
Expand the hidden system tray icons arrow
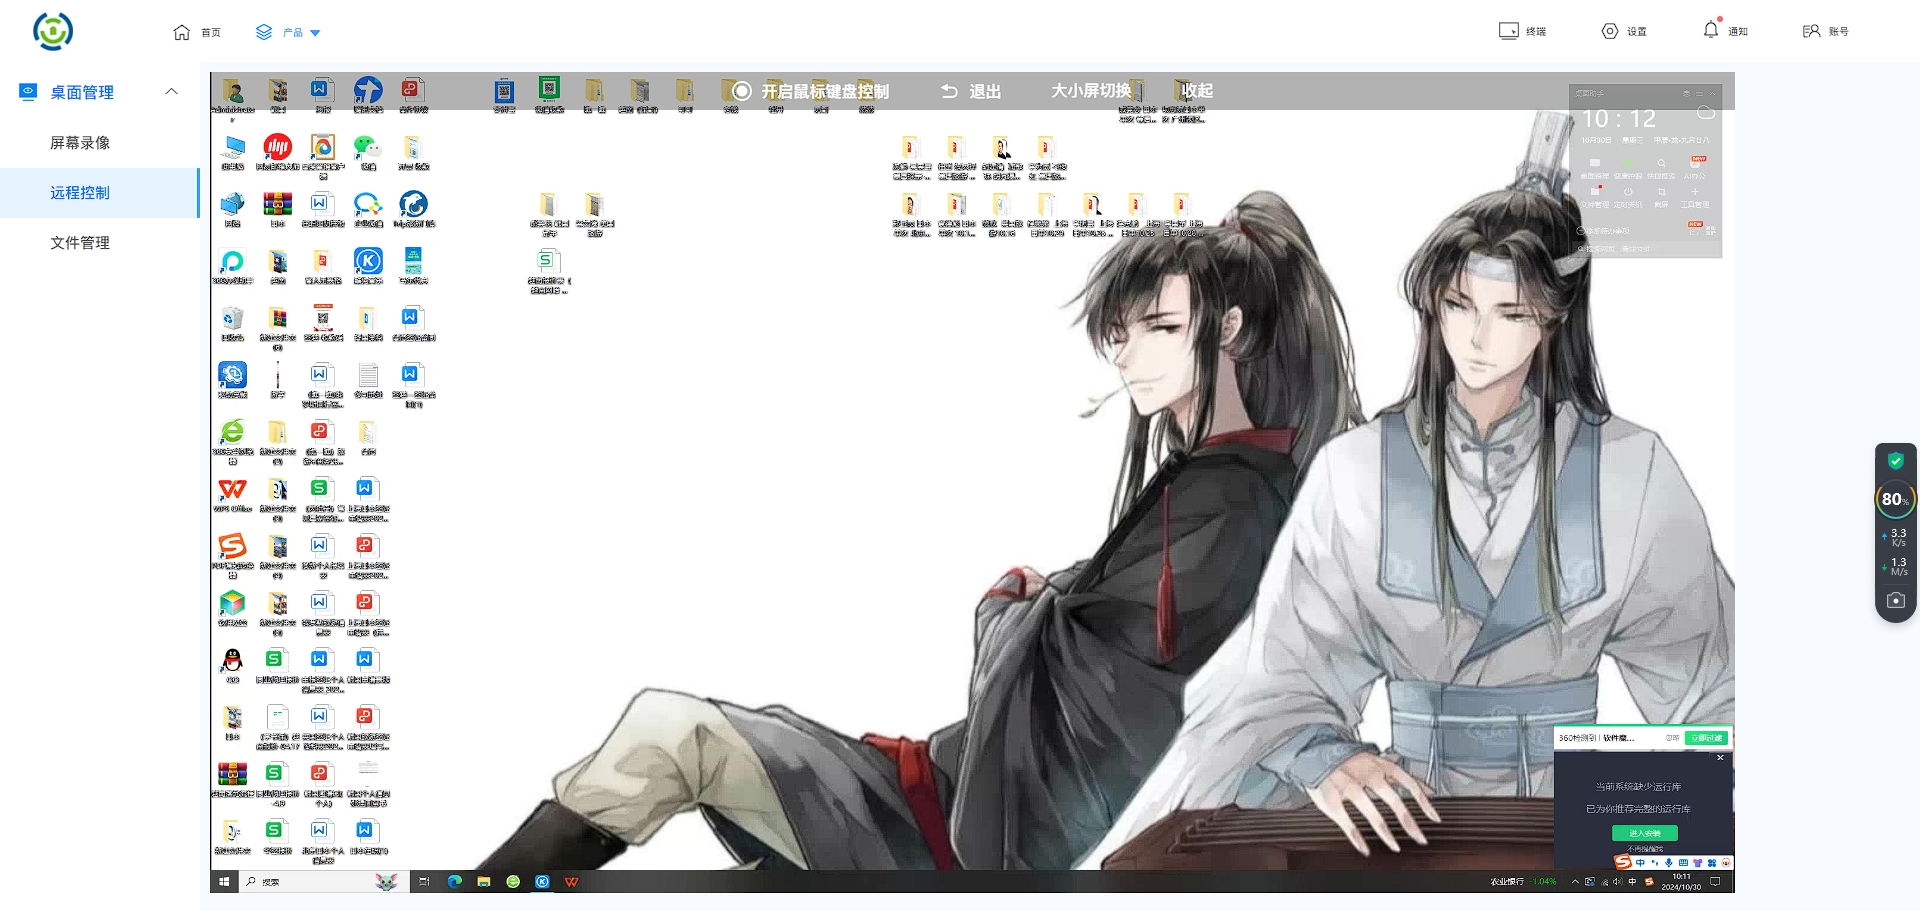[1575, 882]
